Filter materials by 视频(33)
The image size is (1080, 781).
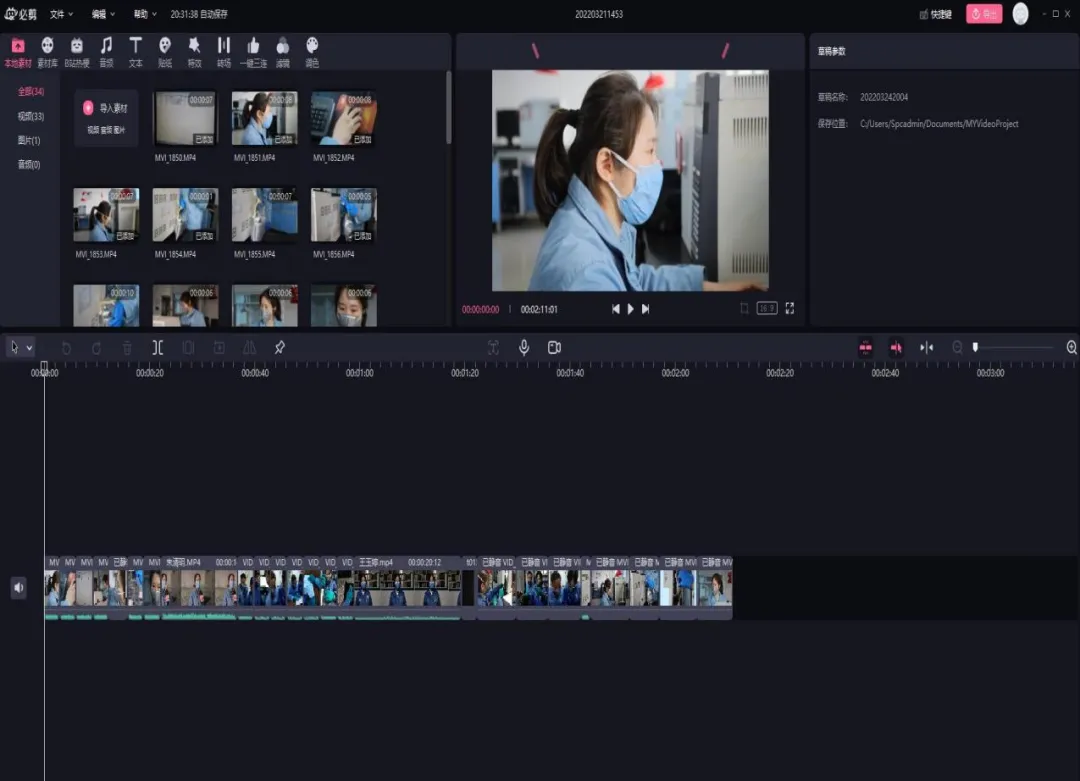tap(30, 116)
